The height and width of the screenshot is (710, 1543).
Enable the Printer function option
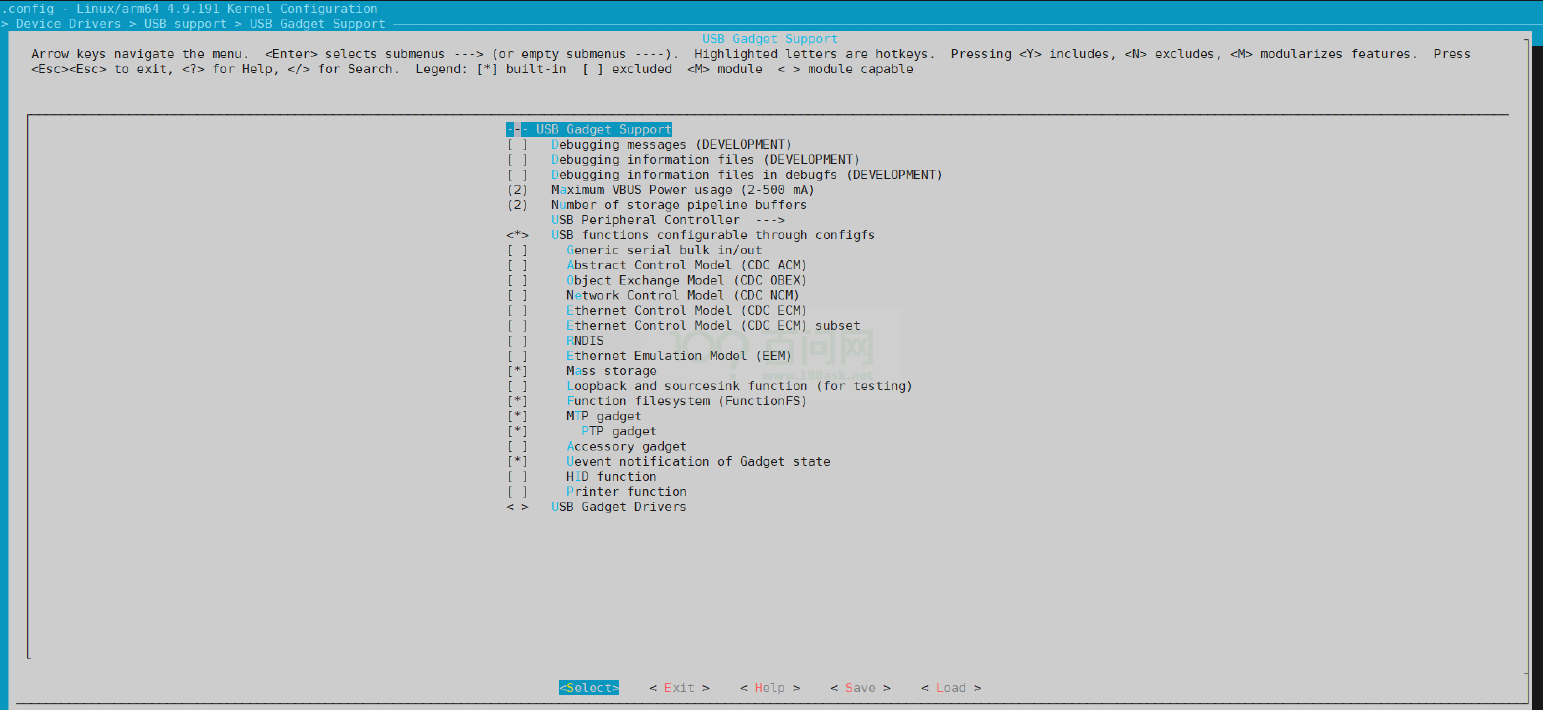pyautogui.click(x=596, y=492)
